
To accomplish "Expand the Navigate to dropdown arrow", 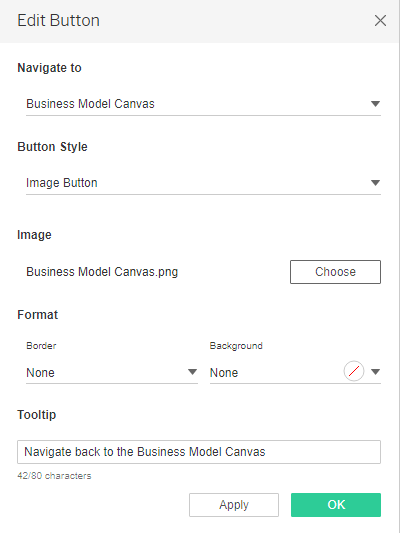I will pos(375,104).
